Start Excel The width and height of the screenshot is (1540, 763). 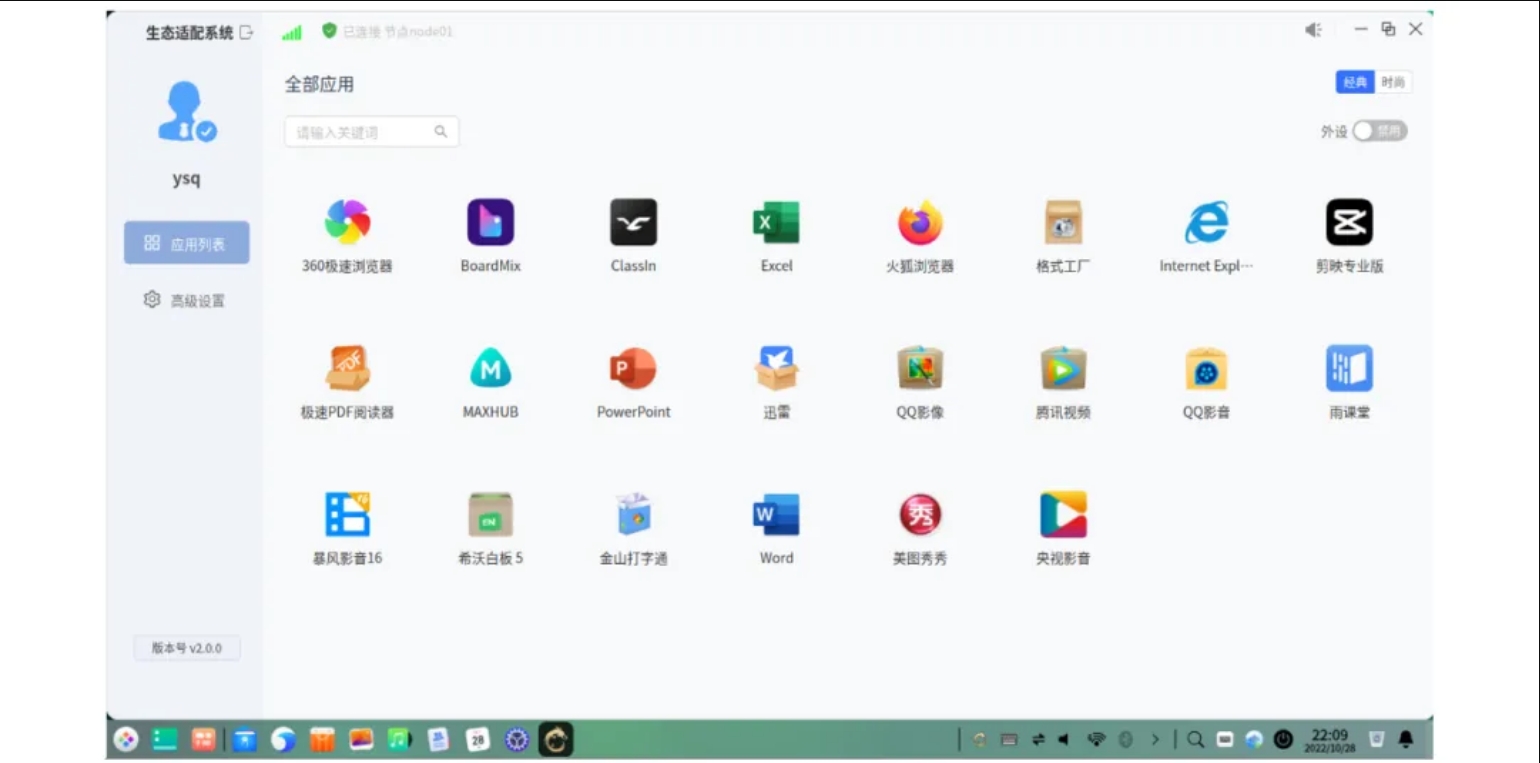776,222
